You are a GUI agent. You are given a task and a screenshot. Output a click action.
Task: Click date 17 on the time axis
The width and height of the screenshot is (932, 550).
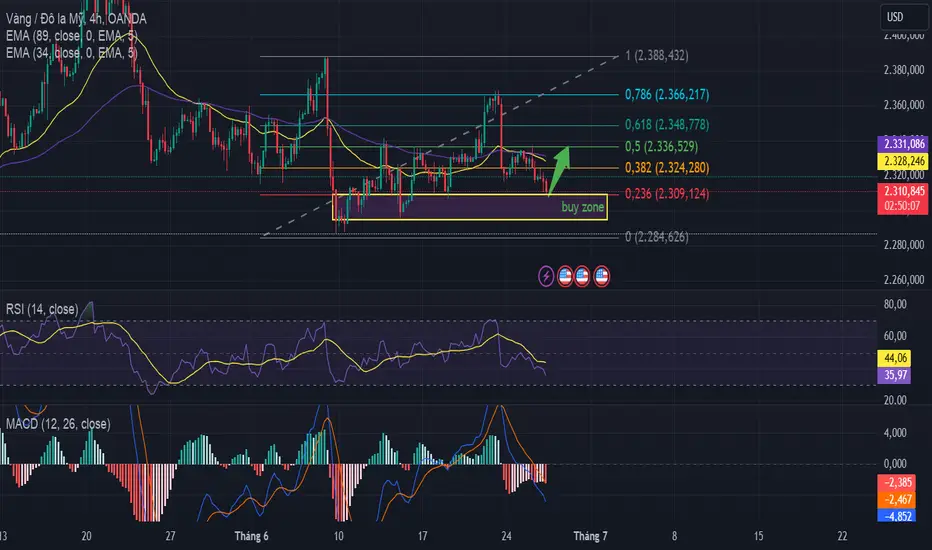[x=422, y=536]
